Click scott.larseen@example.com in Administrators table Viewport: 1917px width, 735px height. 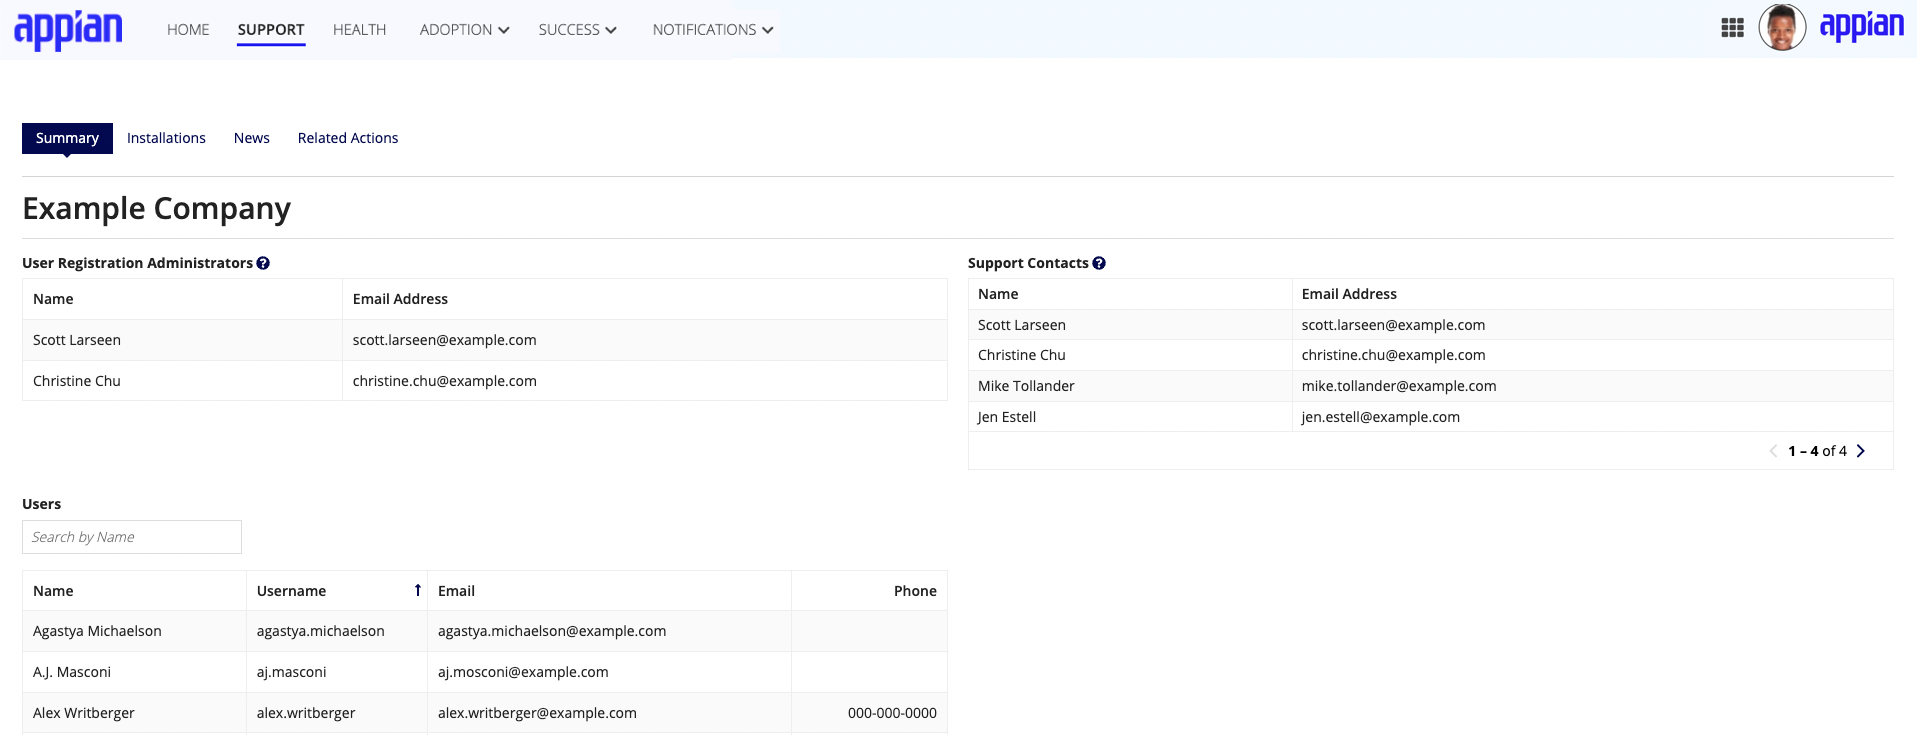445,340
